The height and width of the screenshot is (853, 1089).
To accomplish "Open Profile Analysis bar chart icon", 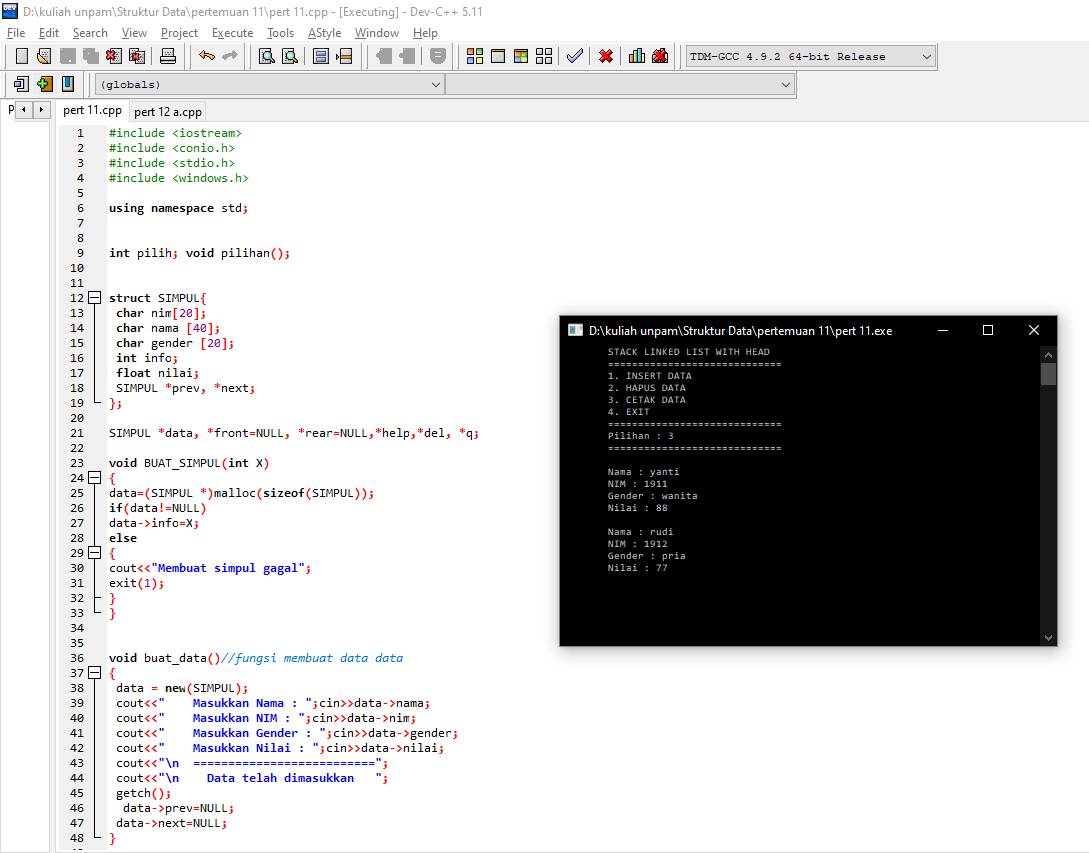I will point(637,56).
